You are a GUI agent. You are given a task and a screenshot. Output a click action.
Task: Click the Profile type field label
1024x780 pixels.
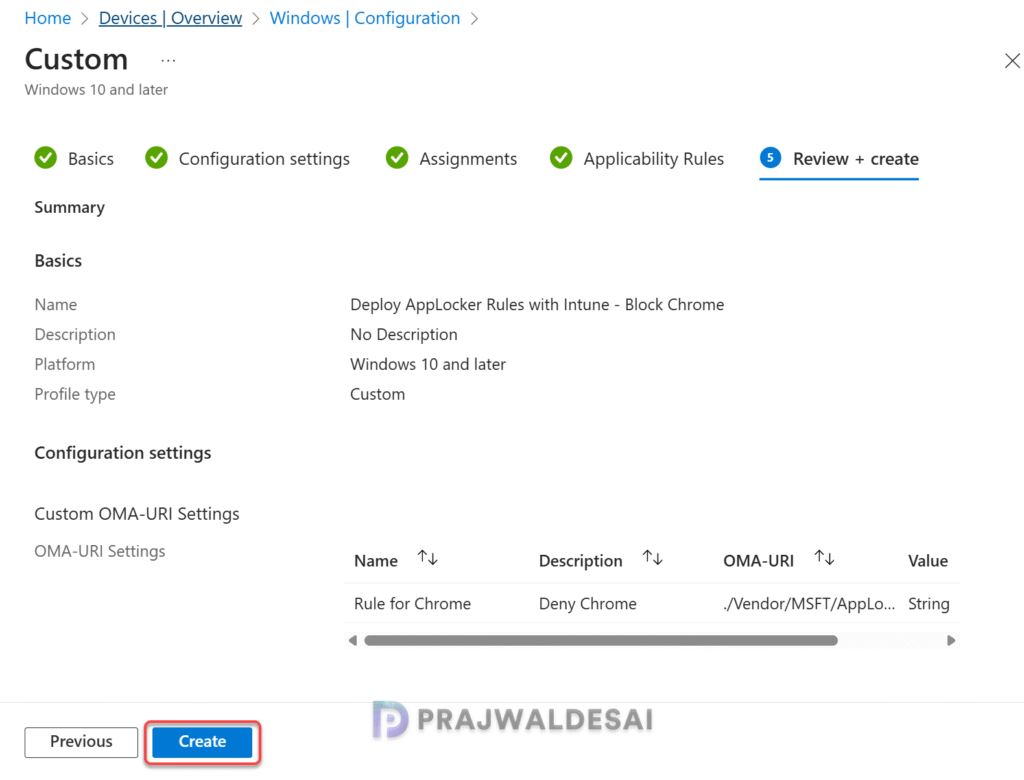(74, 394)
